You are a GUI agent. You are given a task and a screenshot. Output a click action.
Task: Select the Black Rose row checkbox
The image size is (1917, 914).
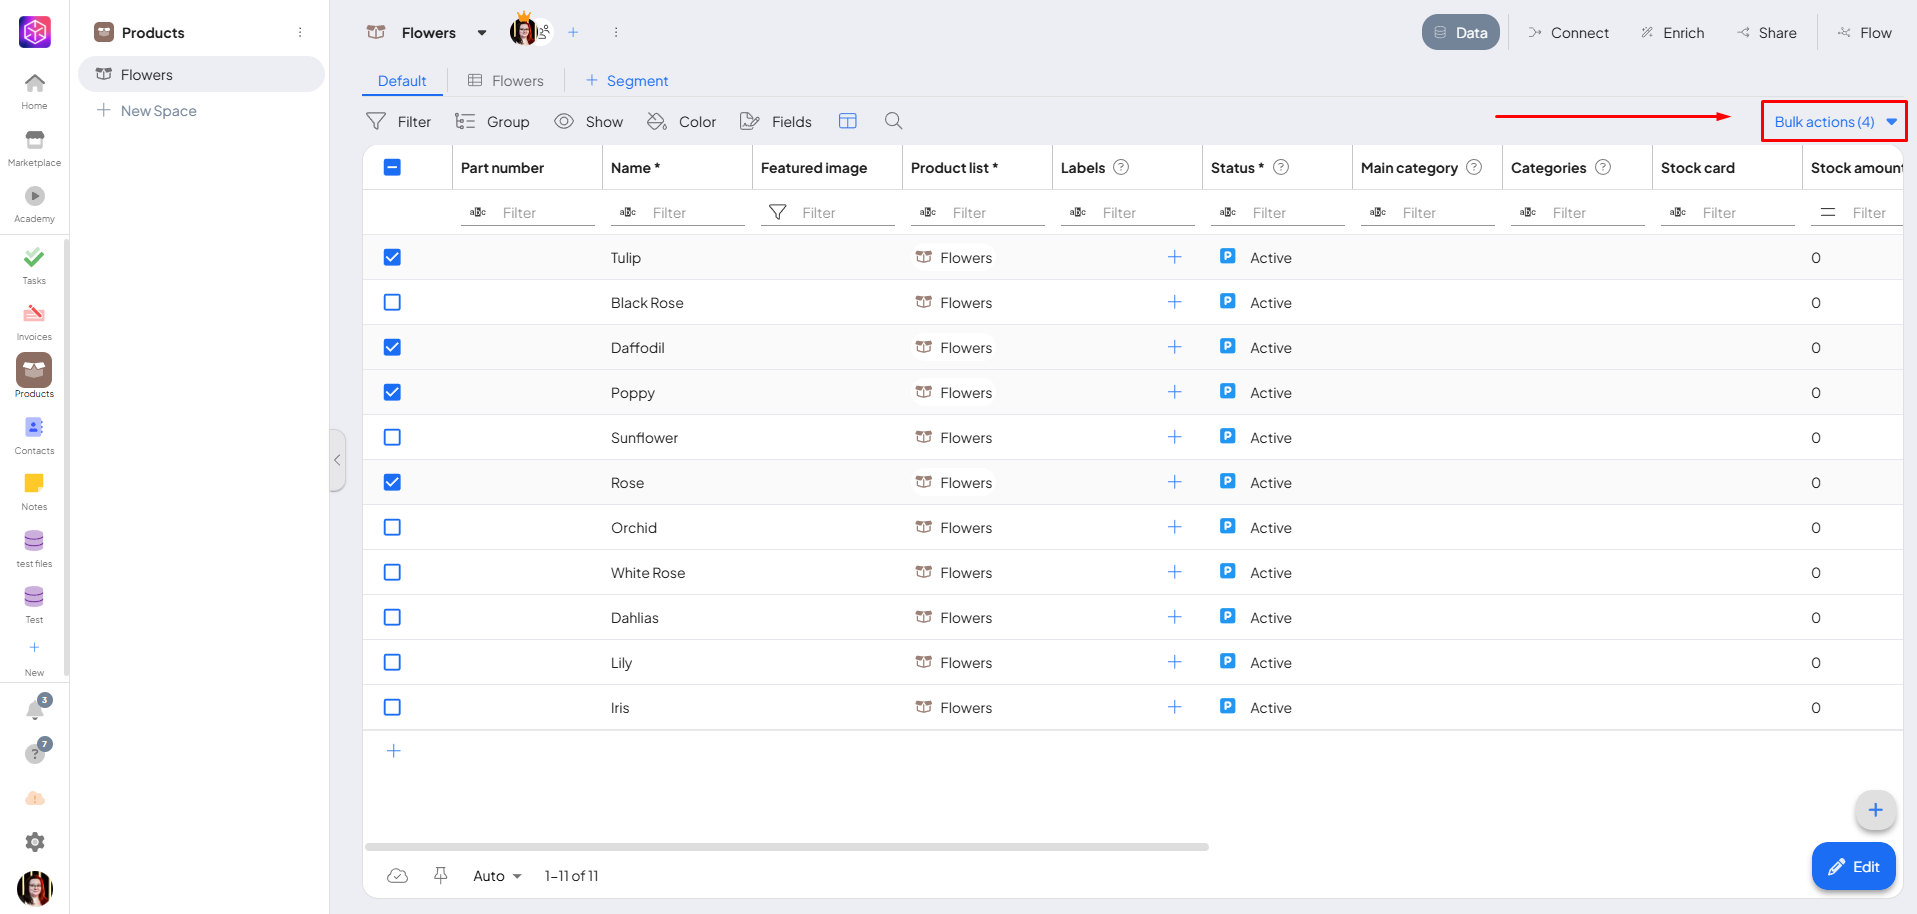[x=392, y=303]
